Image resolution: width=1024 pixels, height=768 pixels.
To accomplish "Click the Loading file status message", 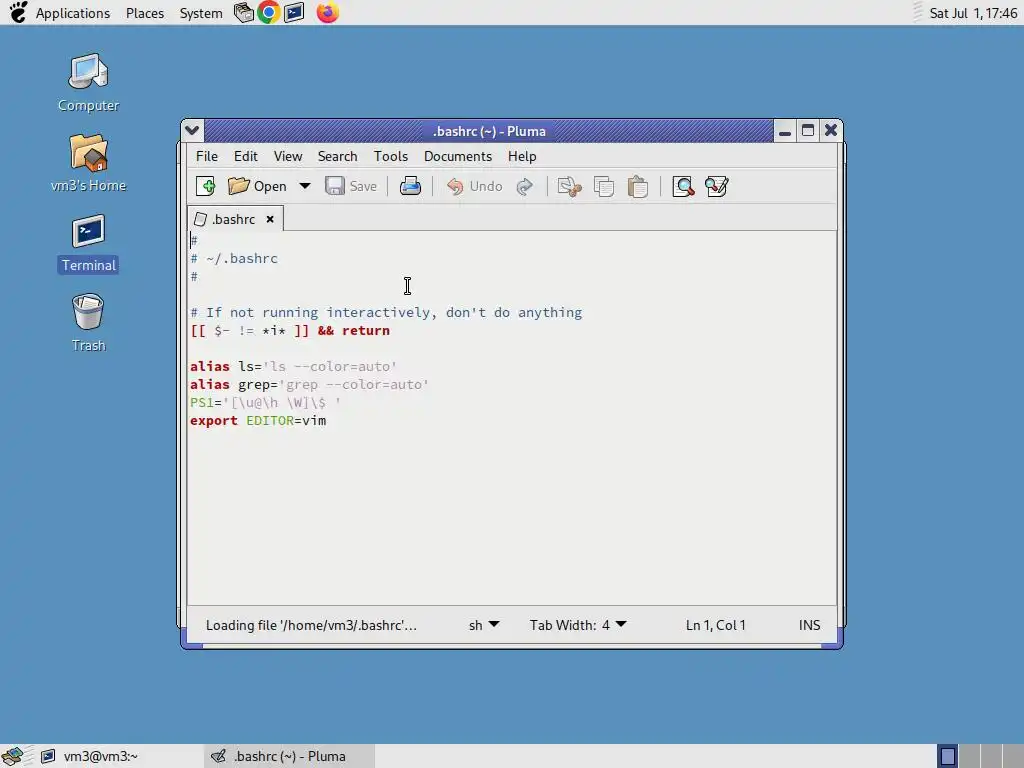I will [x=311, y=625].
